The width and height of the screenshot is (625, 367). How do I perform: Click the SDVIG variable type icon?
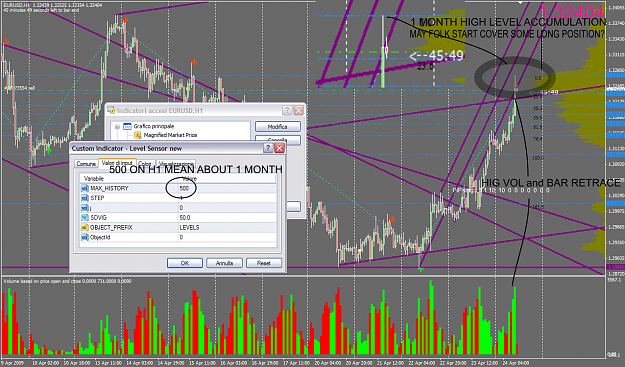coord(85,218)
